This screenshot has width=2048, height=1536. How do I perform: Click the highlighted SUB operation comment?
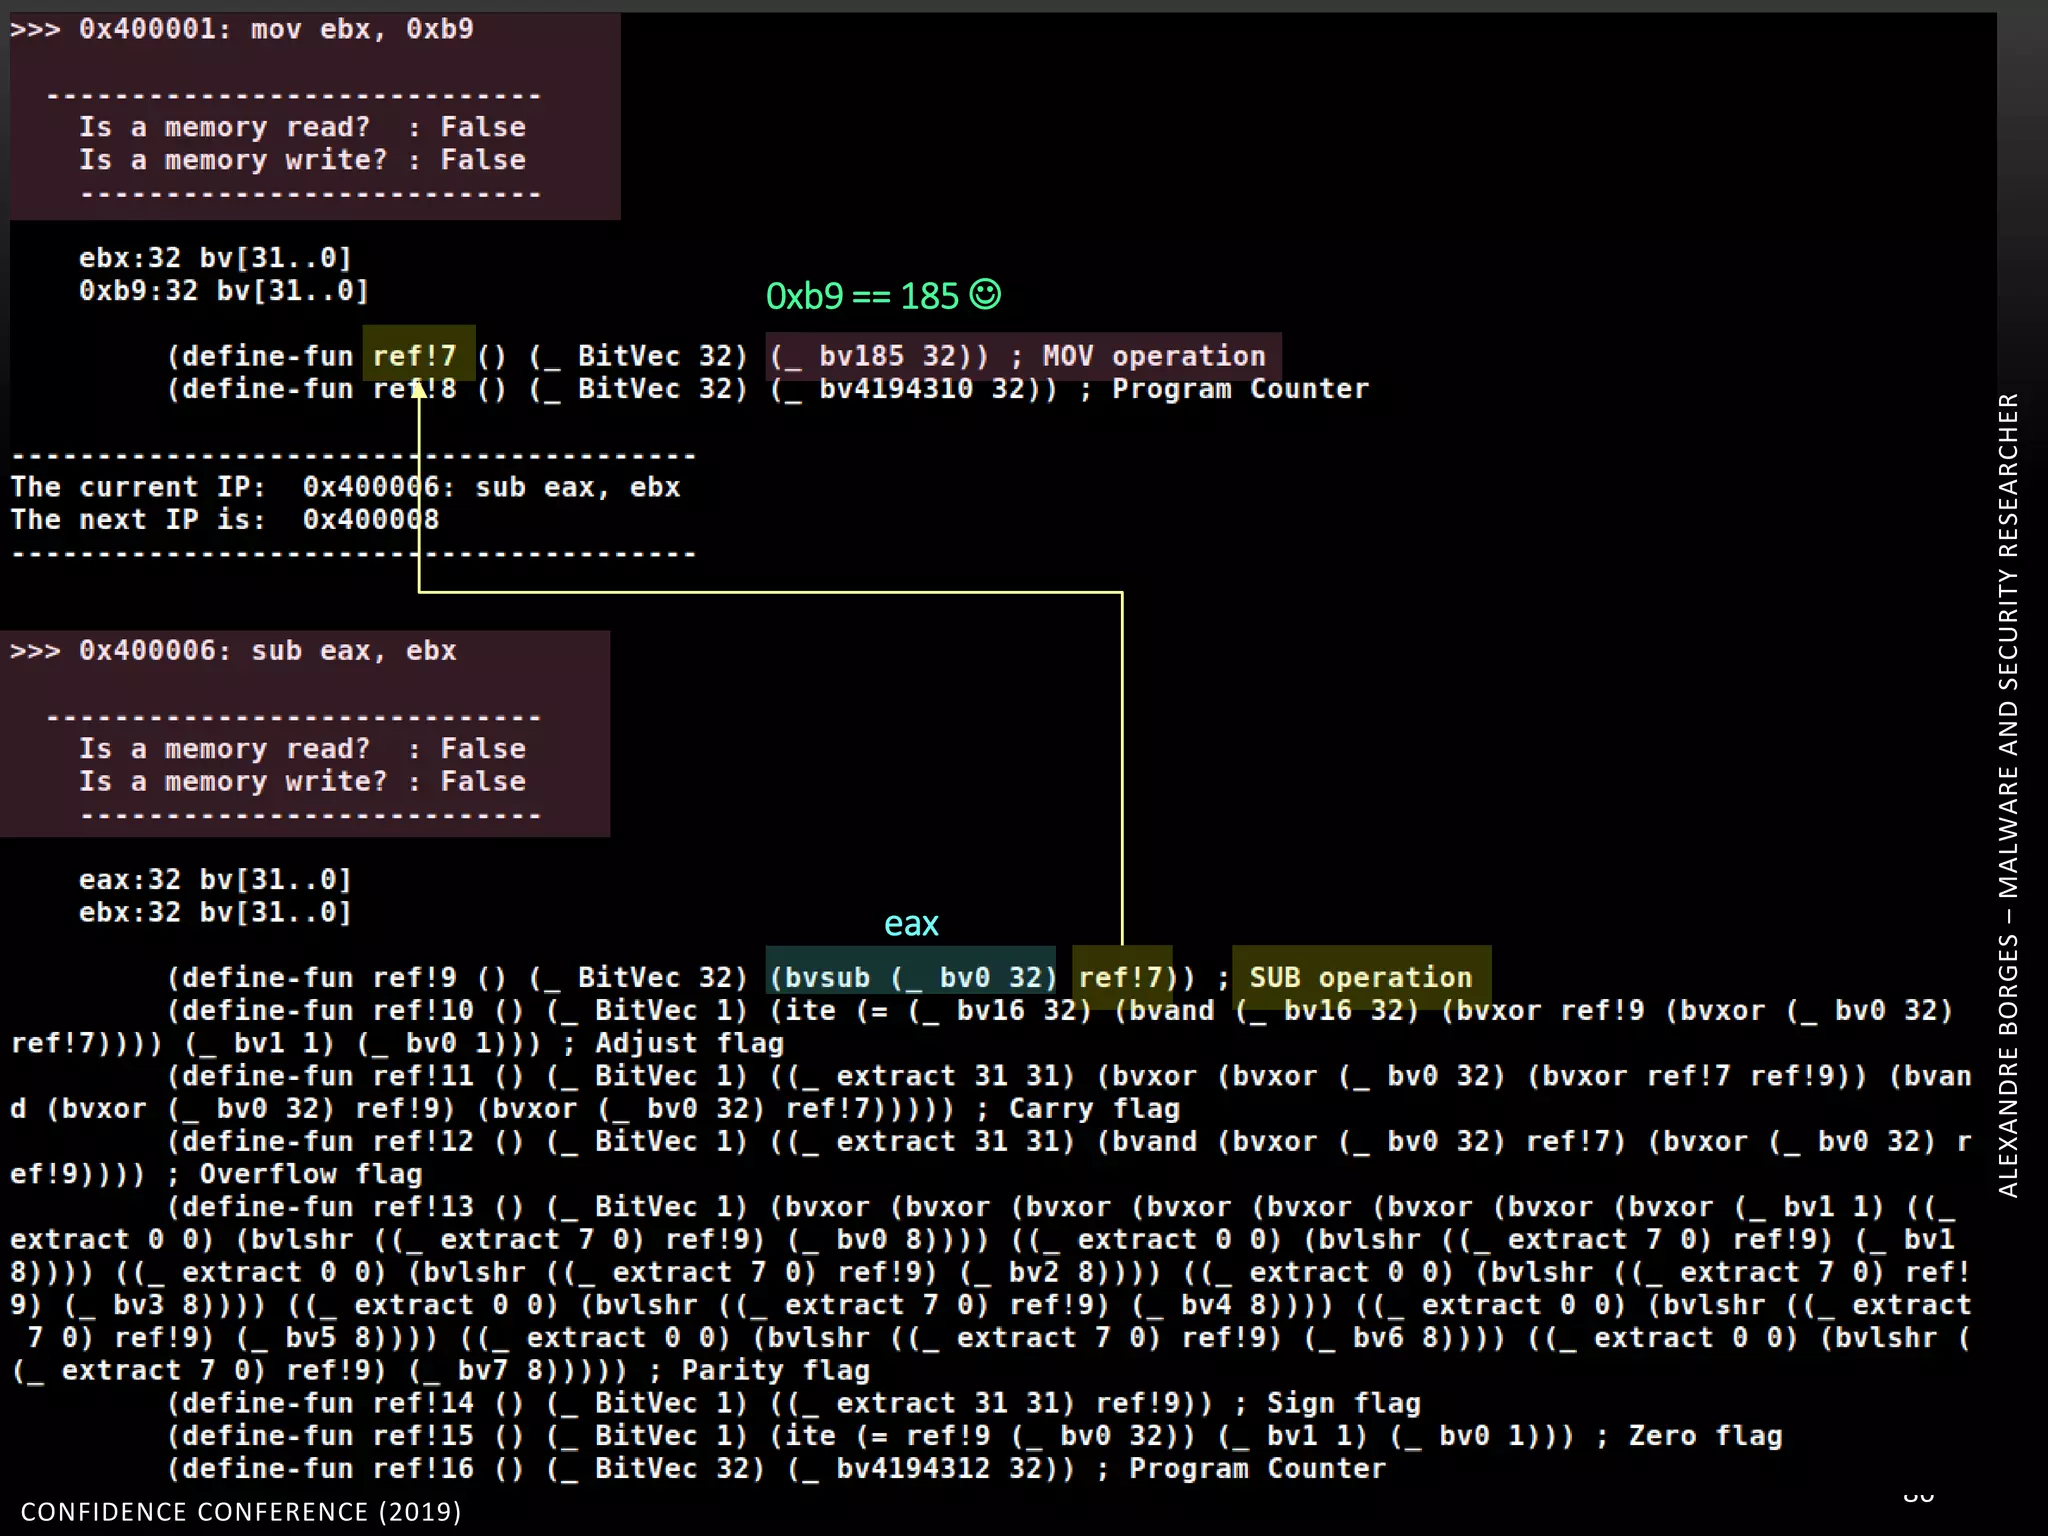pyautogui.click(x=1360, y=976)
